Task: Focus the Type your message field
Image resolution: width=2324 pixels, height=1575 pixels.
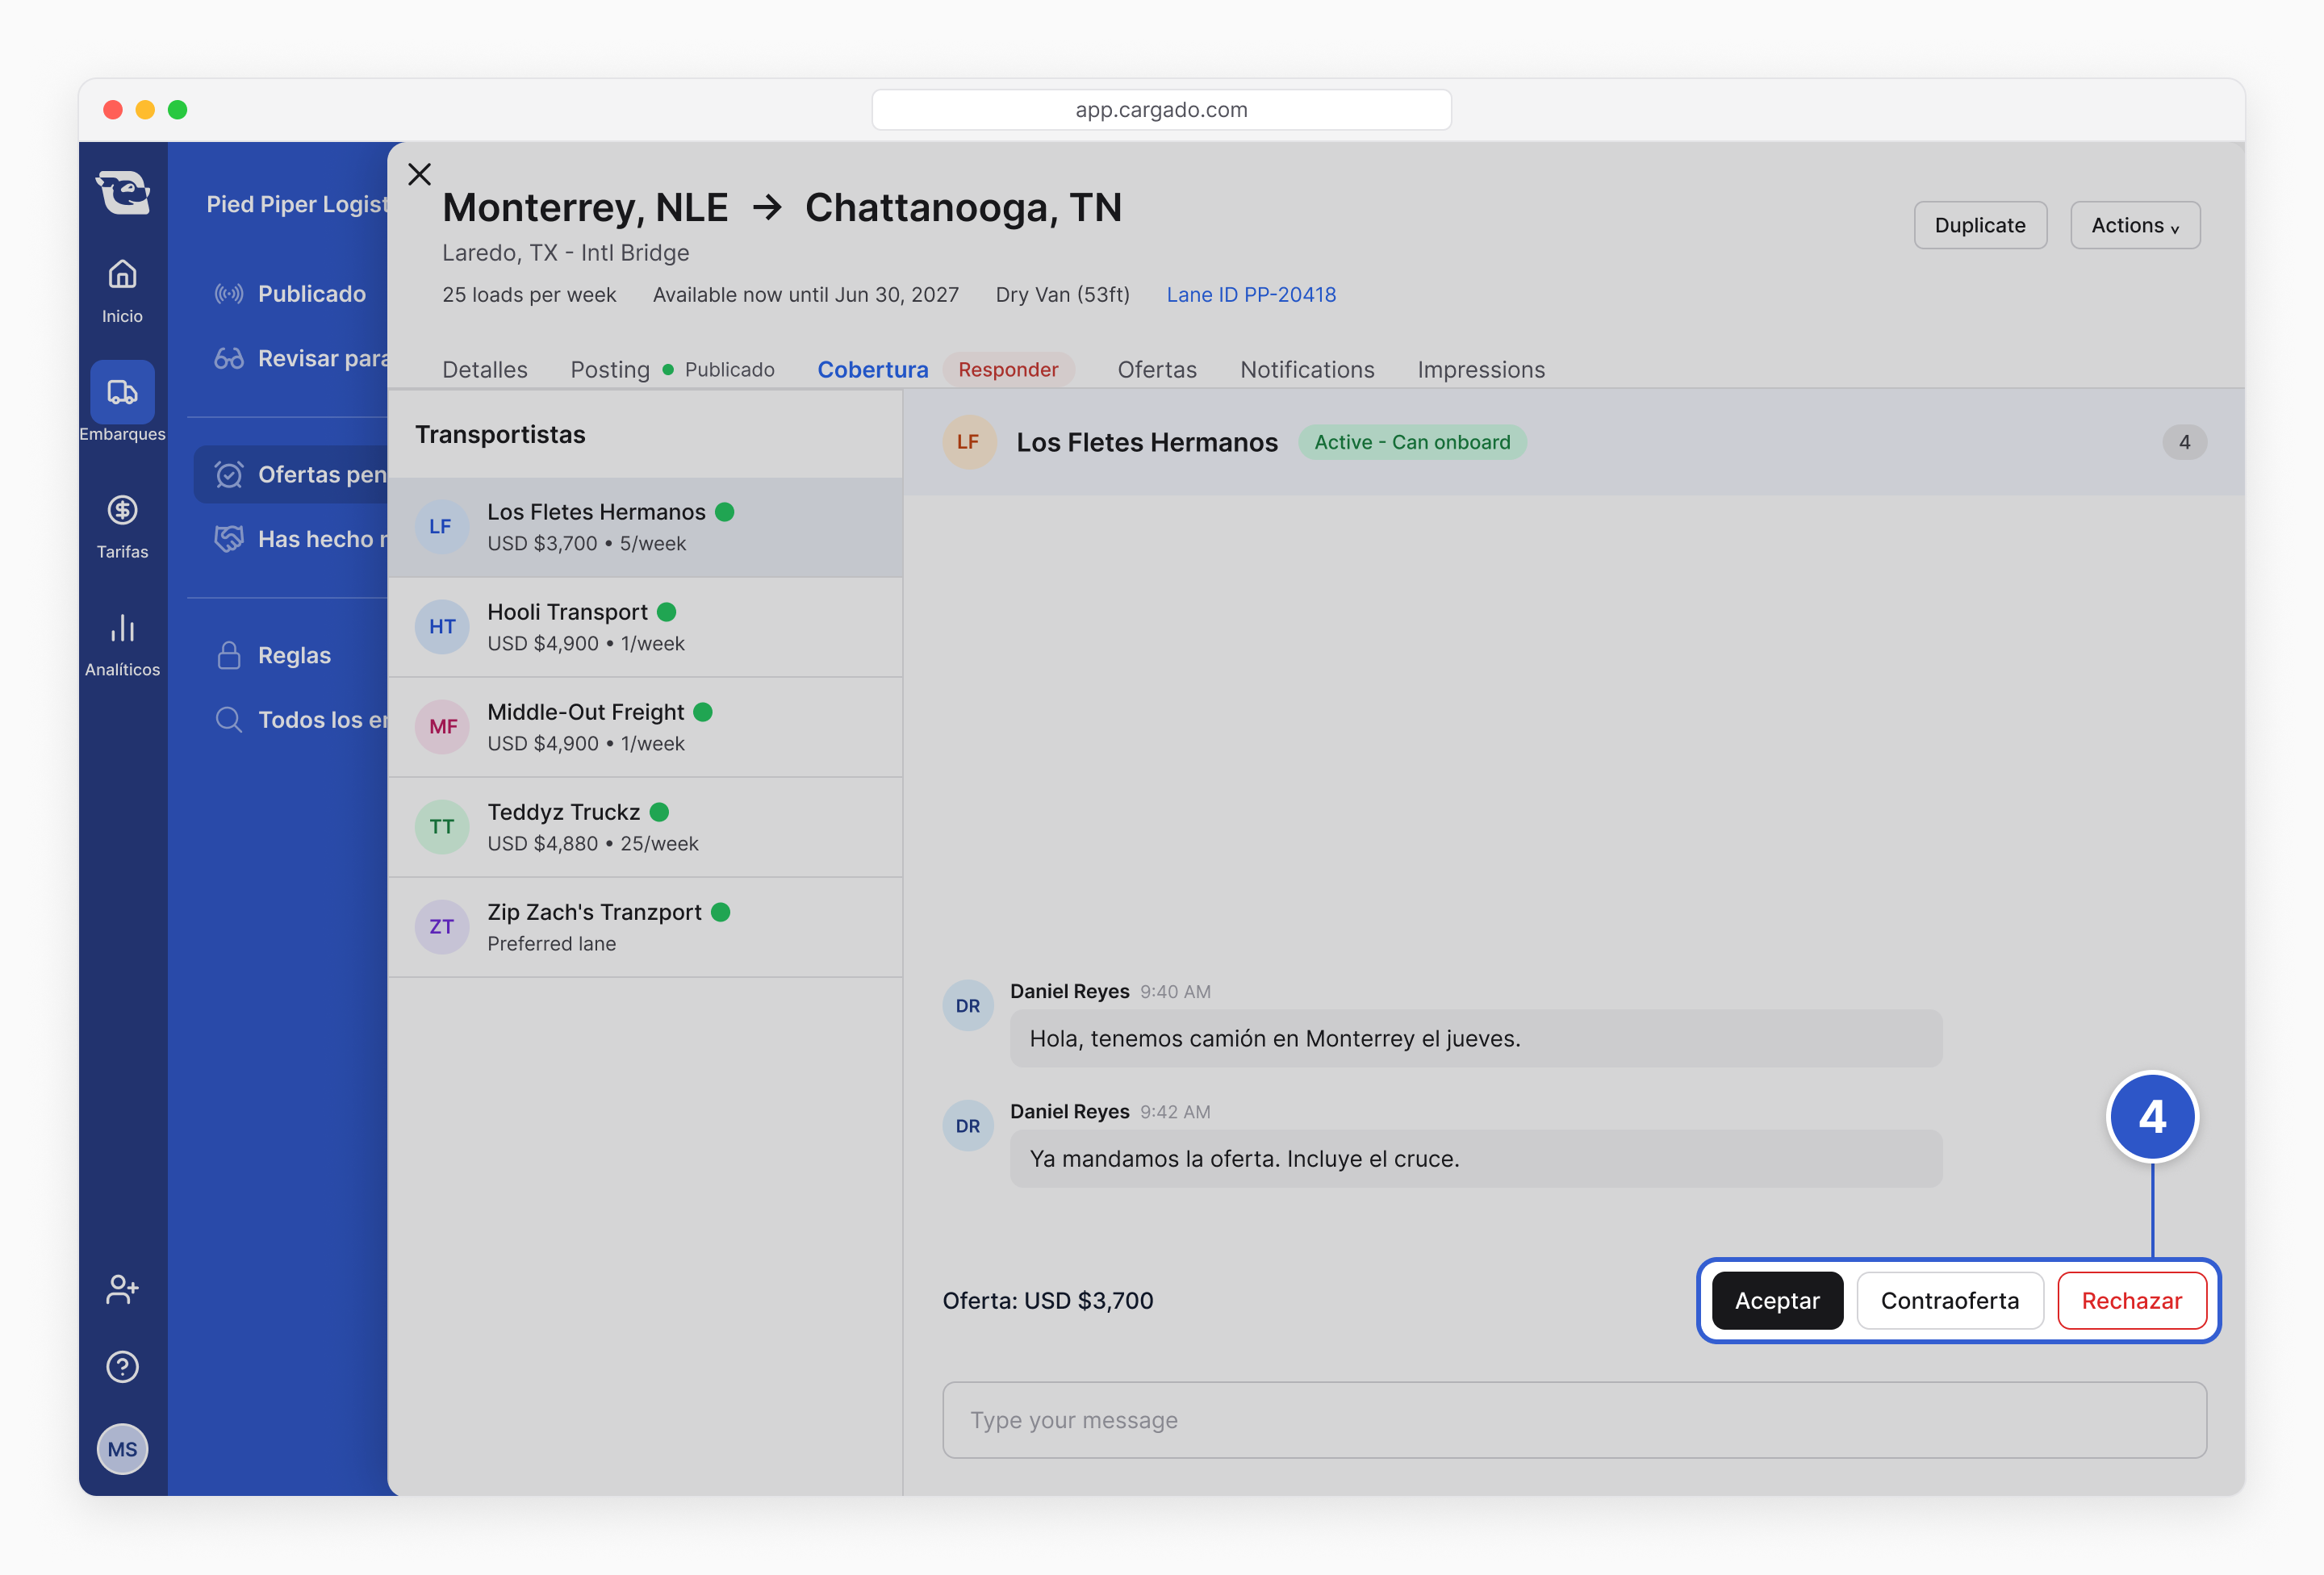Action: [1574, 1420]
